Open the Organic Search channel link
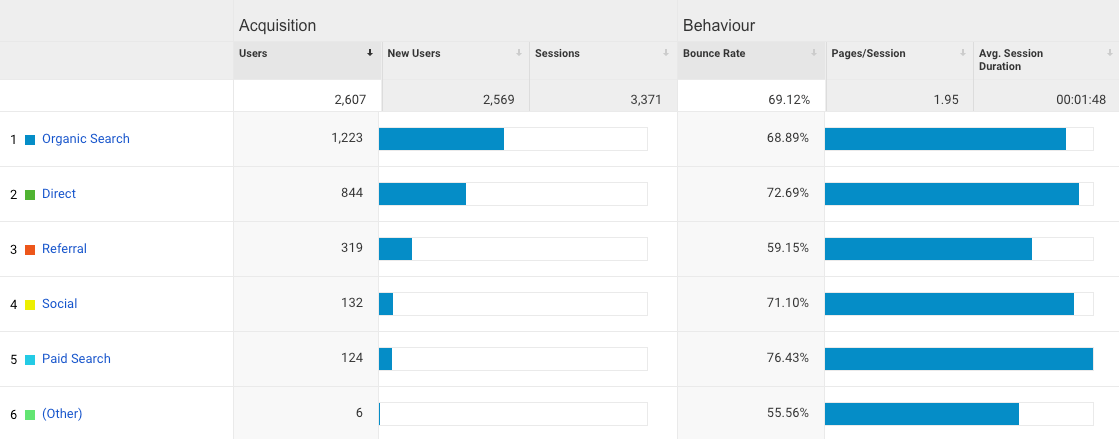The image size is (1119, 439). (86, 138)
